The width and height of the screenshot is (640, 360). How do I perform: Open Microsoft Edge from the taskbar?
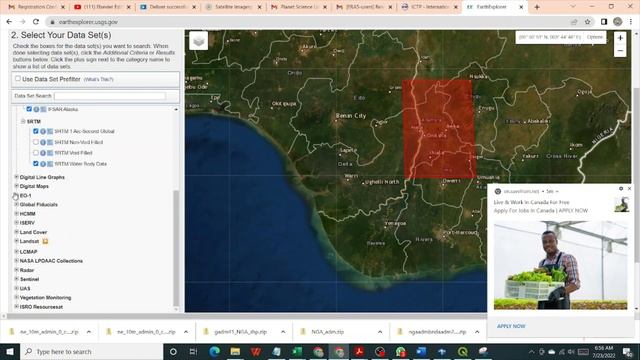point(214,351)
